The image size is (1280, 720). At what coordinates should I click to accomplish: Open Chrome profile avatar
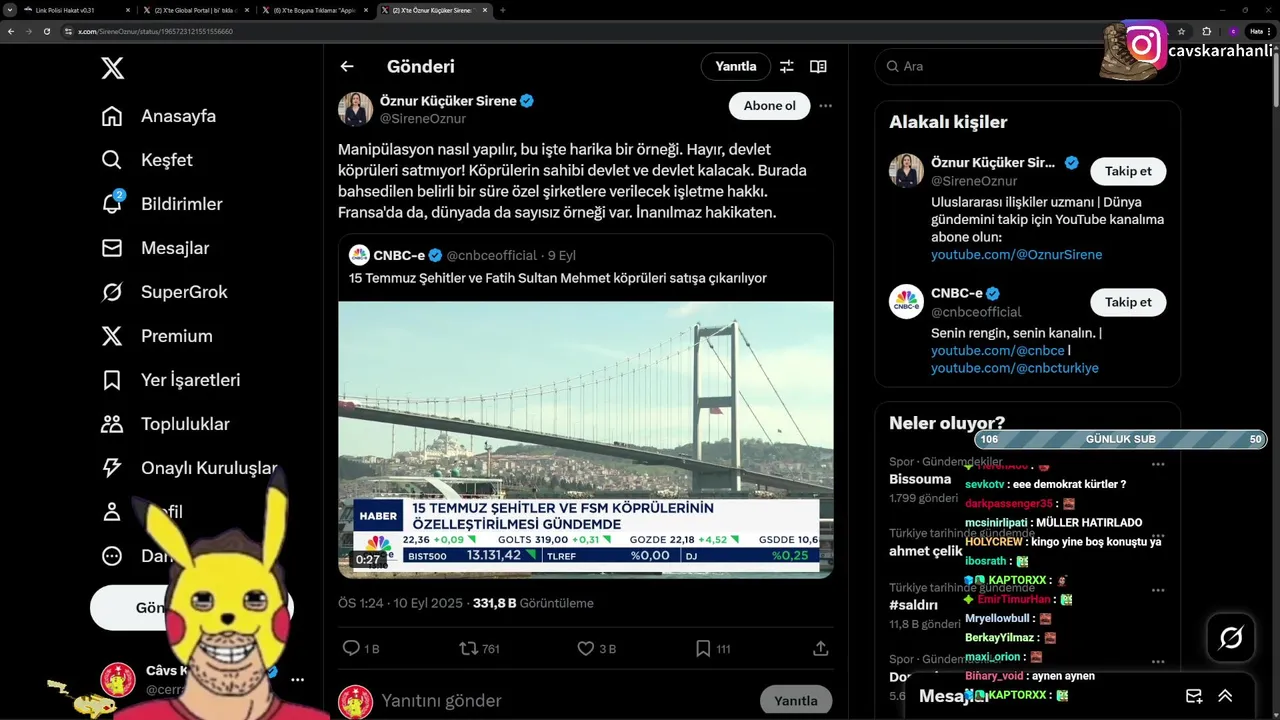(1233, 31)
